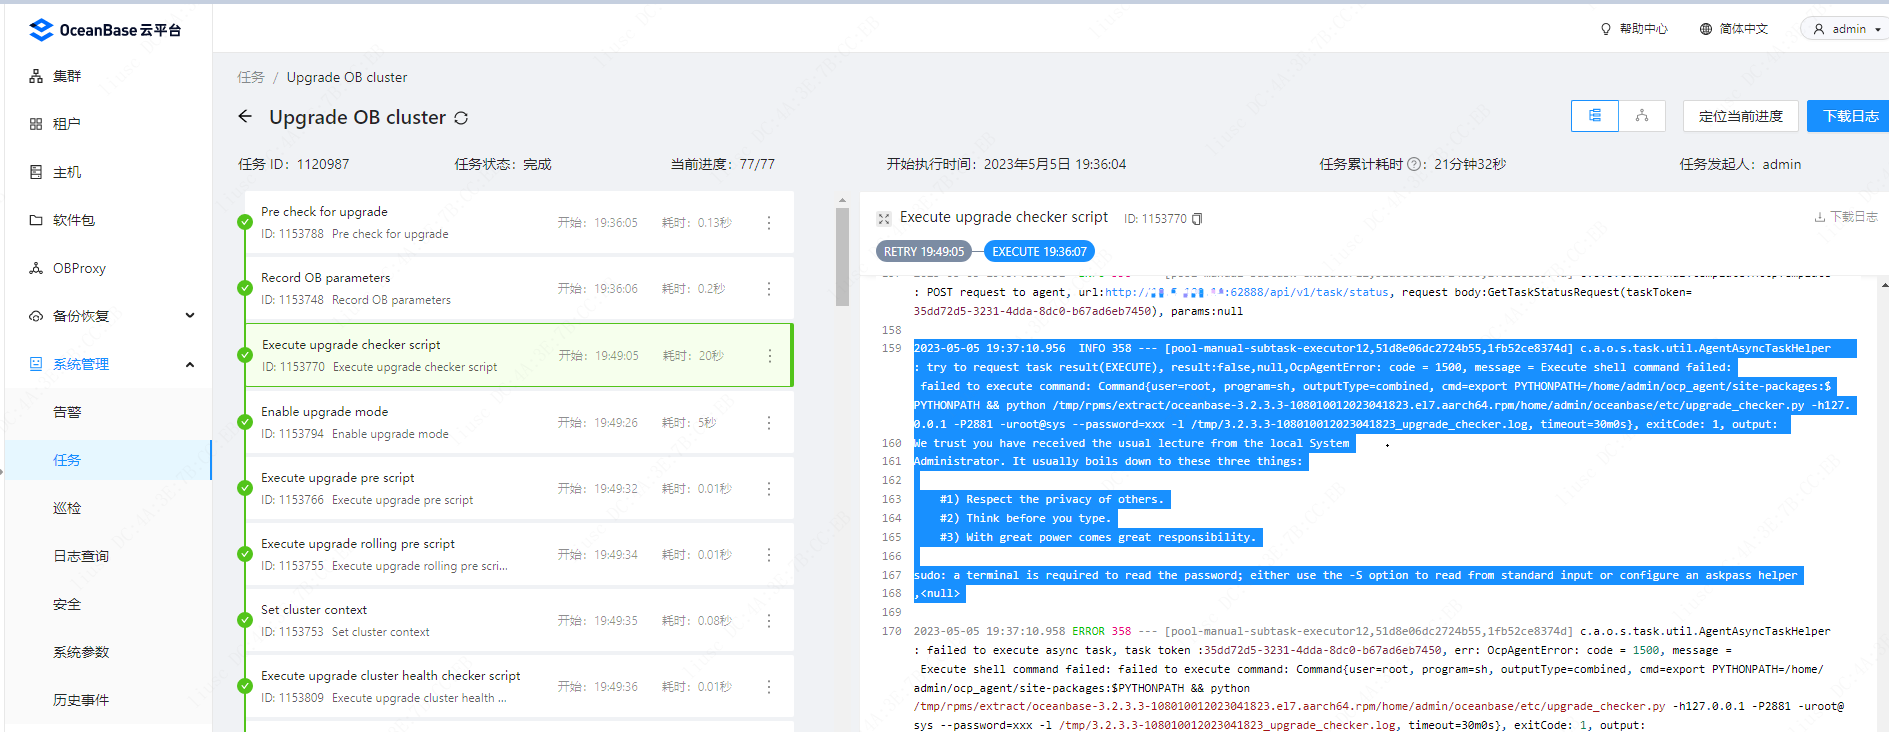This screenshot has width=1890, height=732.
Task: Open more options for Record OB parameters
Action: pyautogui.click(x=769, y=289)
